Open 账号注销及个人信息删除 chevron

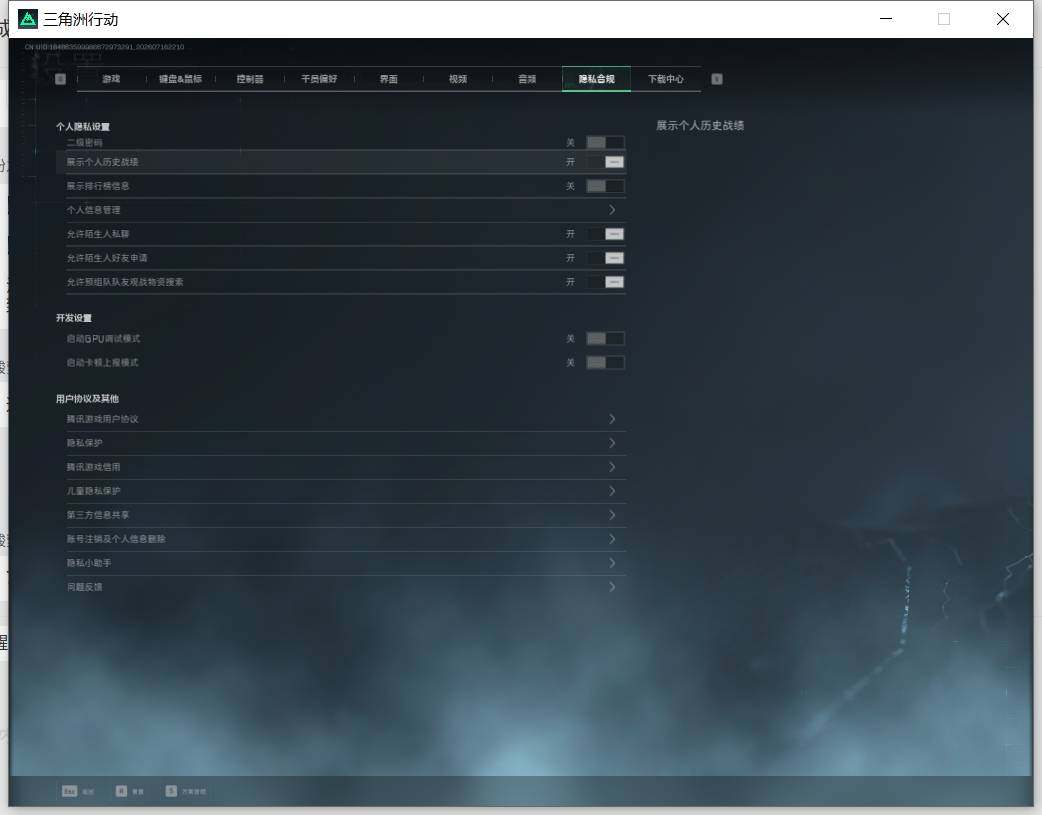click(x=612, y=539)
